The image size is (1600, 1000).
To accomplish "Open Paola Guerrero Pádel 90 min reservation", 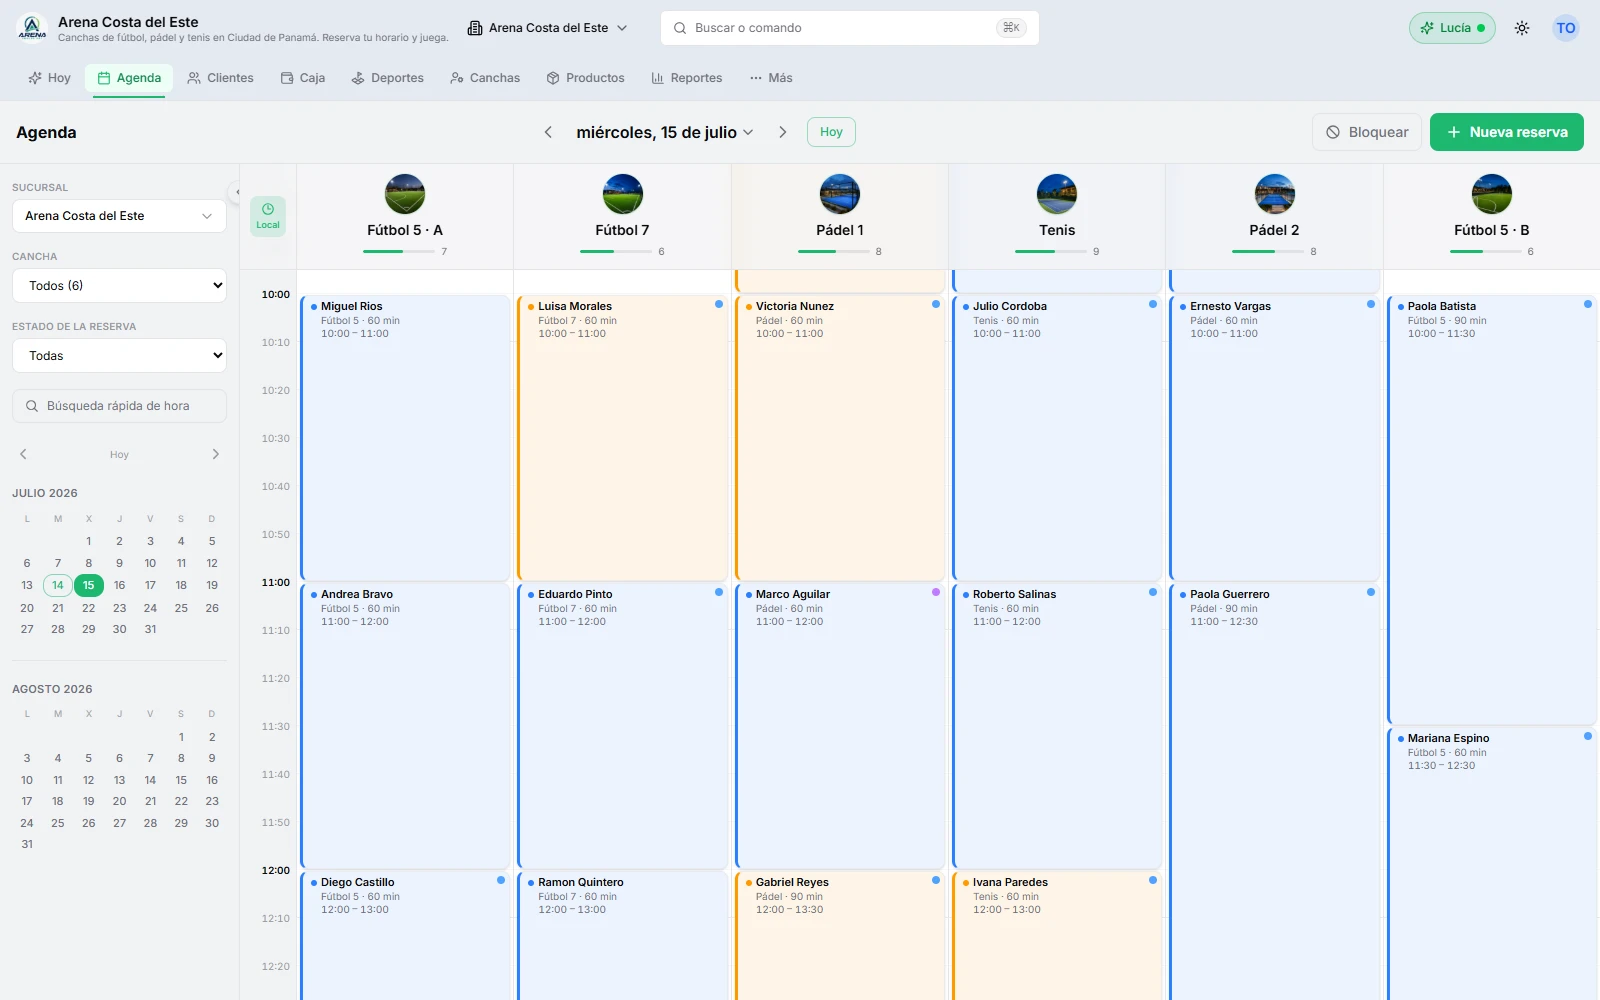I will pyautogui.click(x=1275, y=792).
